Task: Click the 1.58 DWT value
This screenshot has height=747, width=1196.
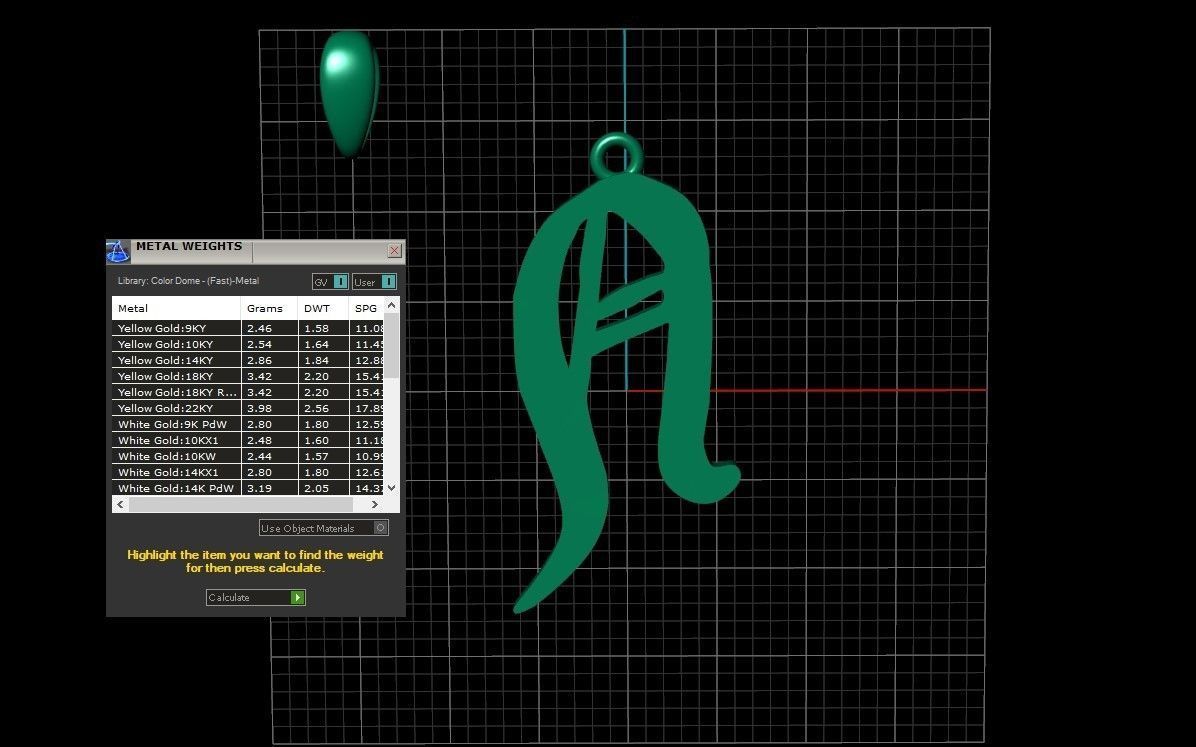Action: click(x=317, y=328)
